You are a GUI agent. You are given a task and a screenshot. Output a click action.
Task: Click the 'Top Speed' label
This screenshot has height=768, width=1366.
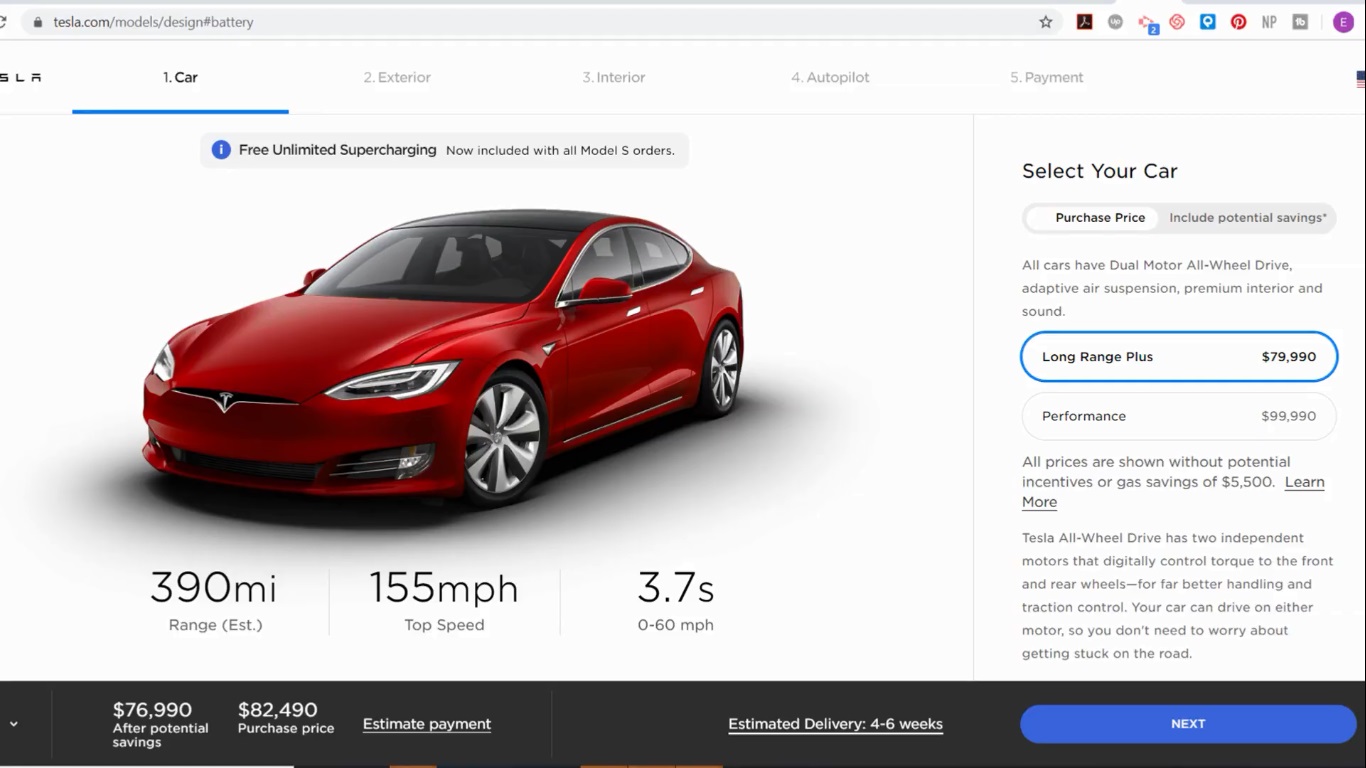coord(444,626)
